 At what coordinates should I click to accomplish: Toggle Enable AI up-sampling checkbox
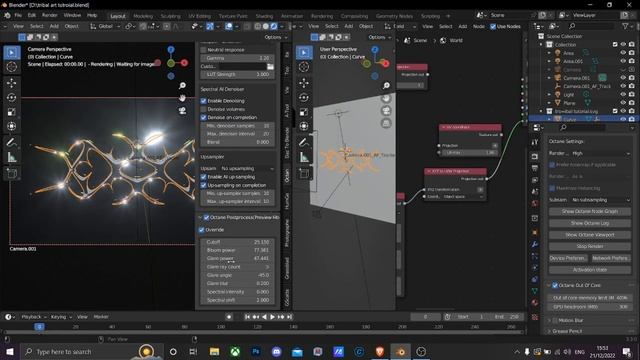(x=203, y=177)
